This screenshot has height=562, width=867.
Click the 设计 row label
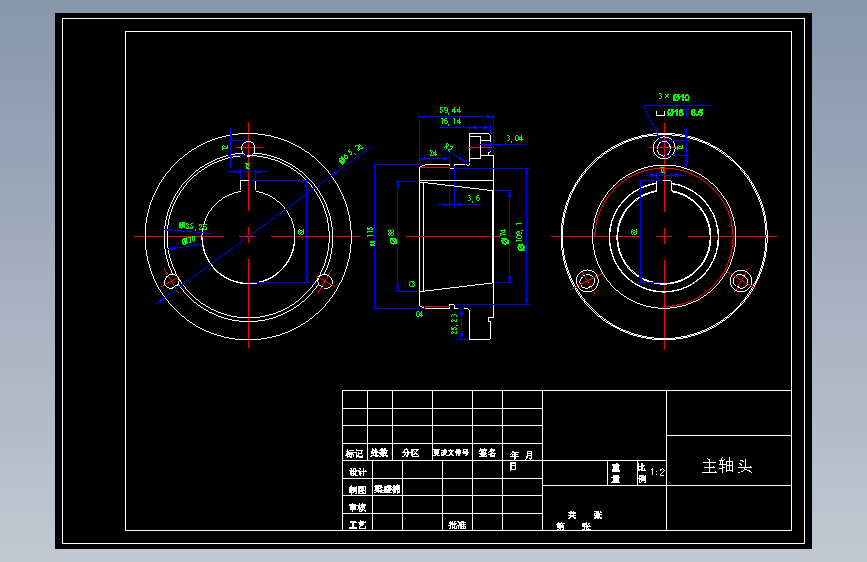(x=358, y=472)
